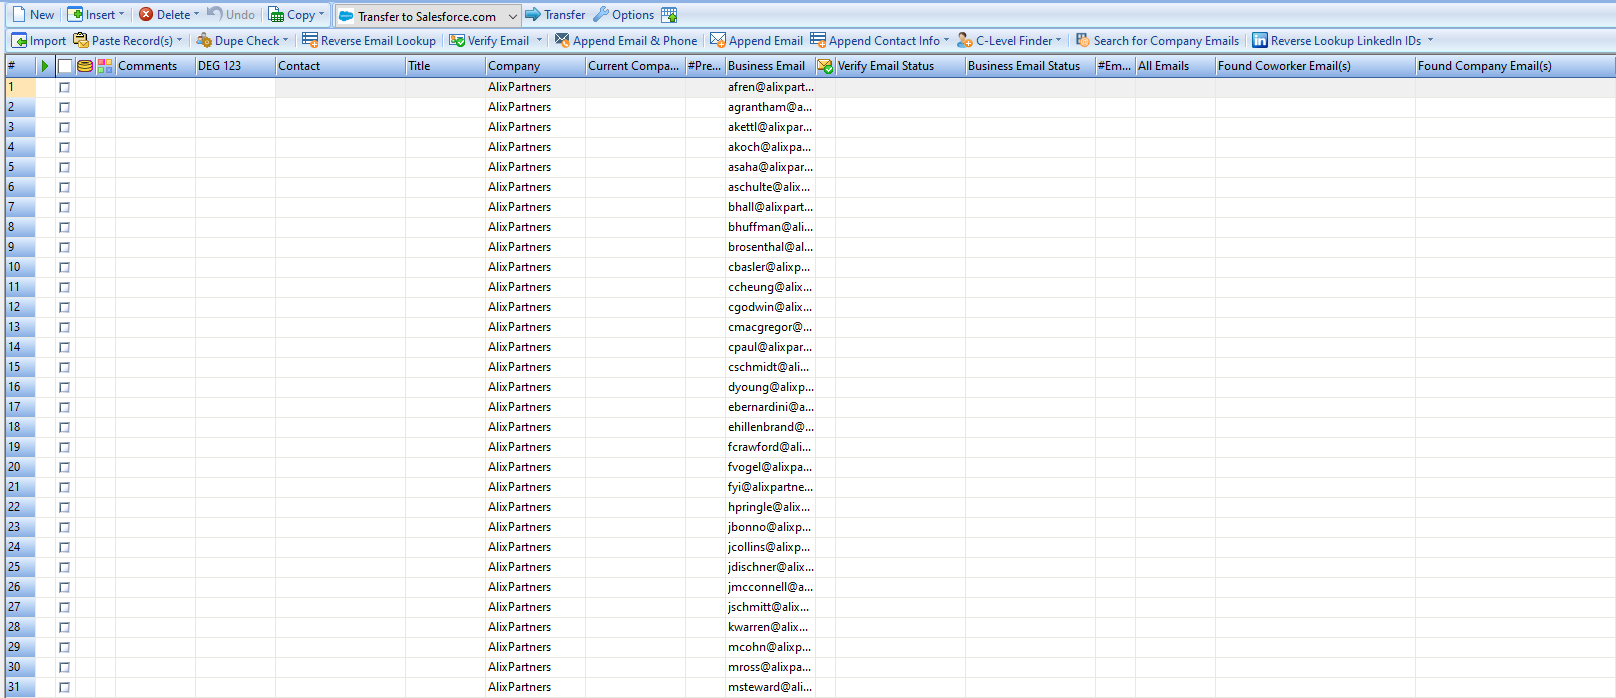The image size is (1616, 698).
Task: Select row number 2 header
Action: (20, 107)
